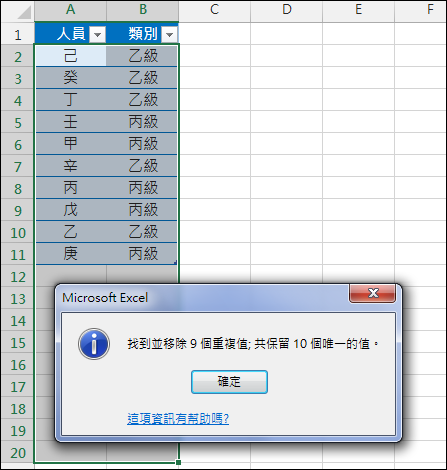
Task: Select cell containing 壬
Action: (70, 122)
